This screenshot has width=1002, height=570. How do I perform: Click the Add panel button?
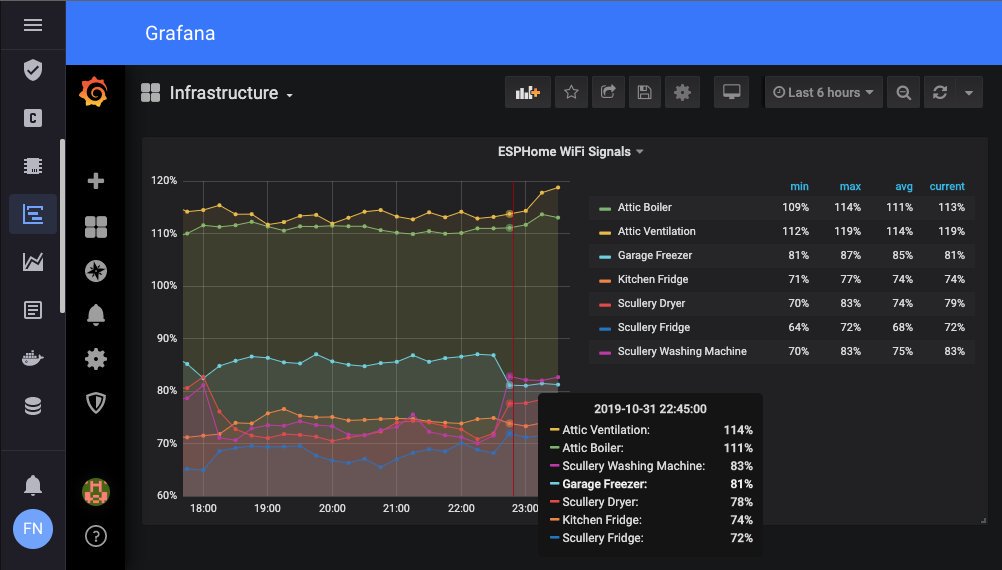point(528,93)
